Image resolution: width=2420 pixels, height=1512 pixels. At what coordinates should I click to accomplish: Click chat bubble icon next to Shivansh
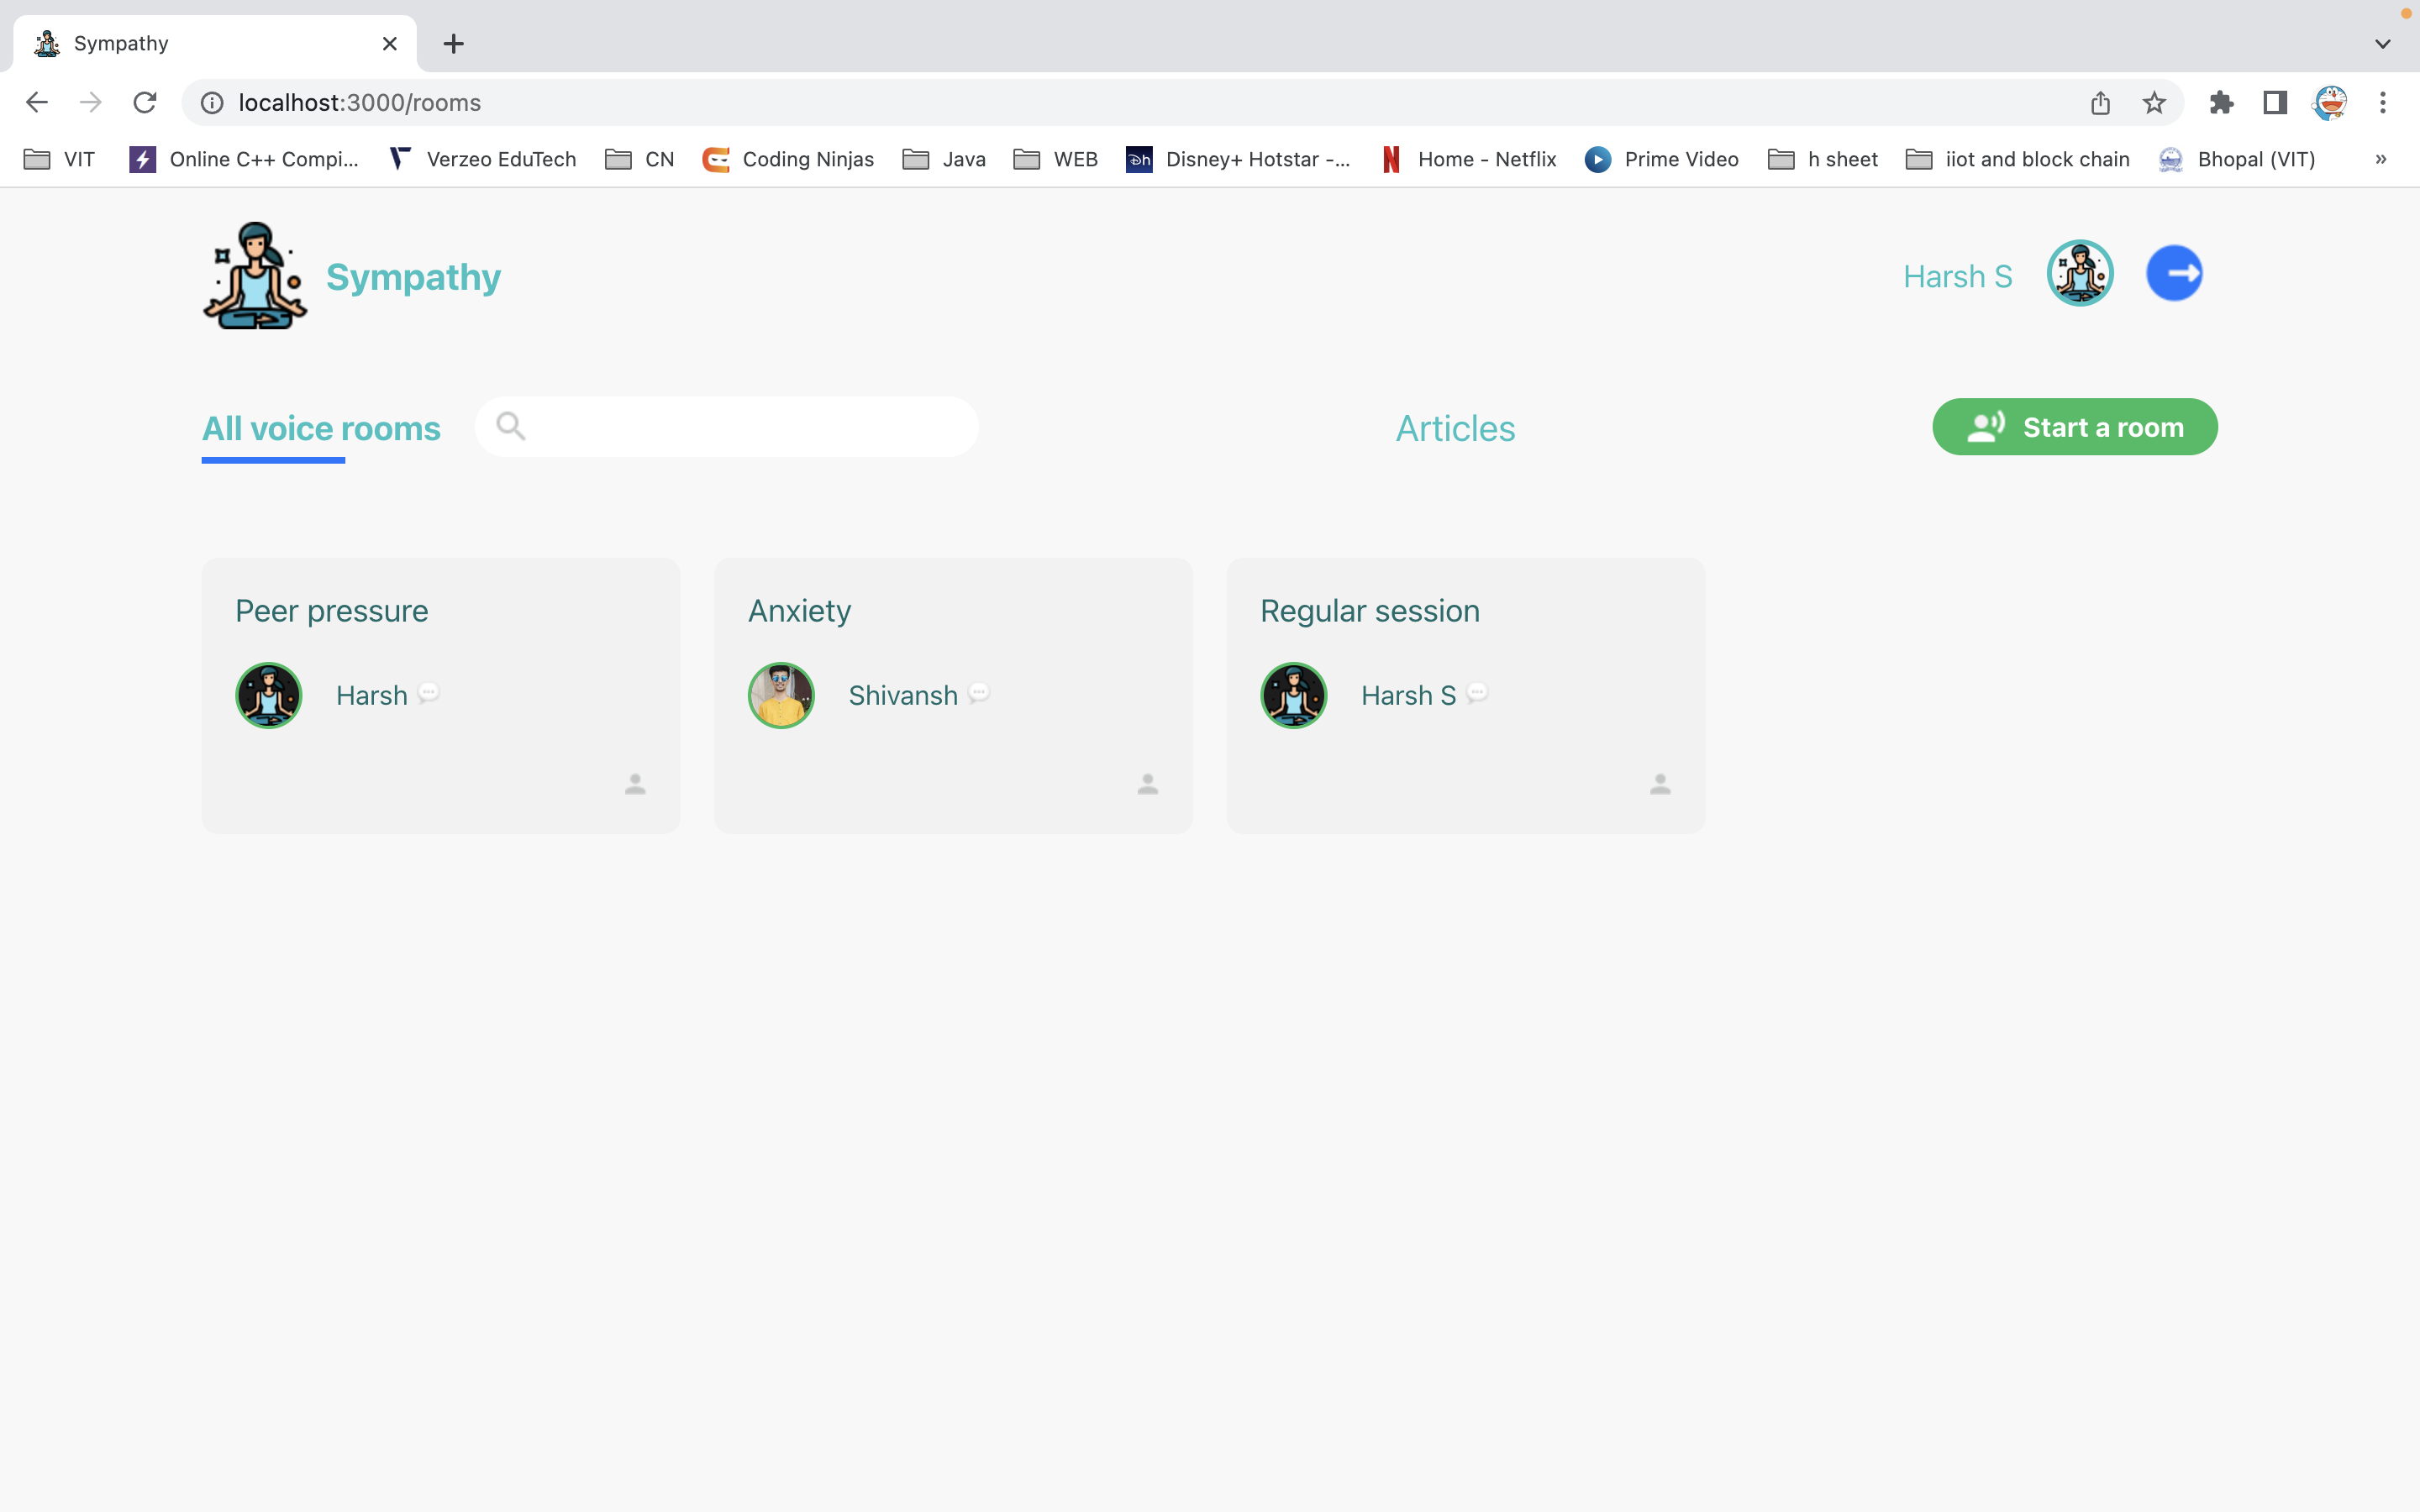coord(979,693)
